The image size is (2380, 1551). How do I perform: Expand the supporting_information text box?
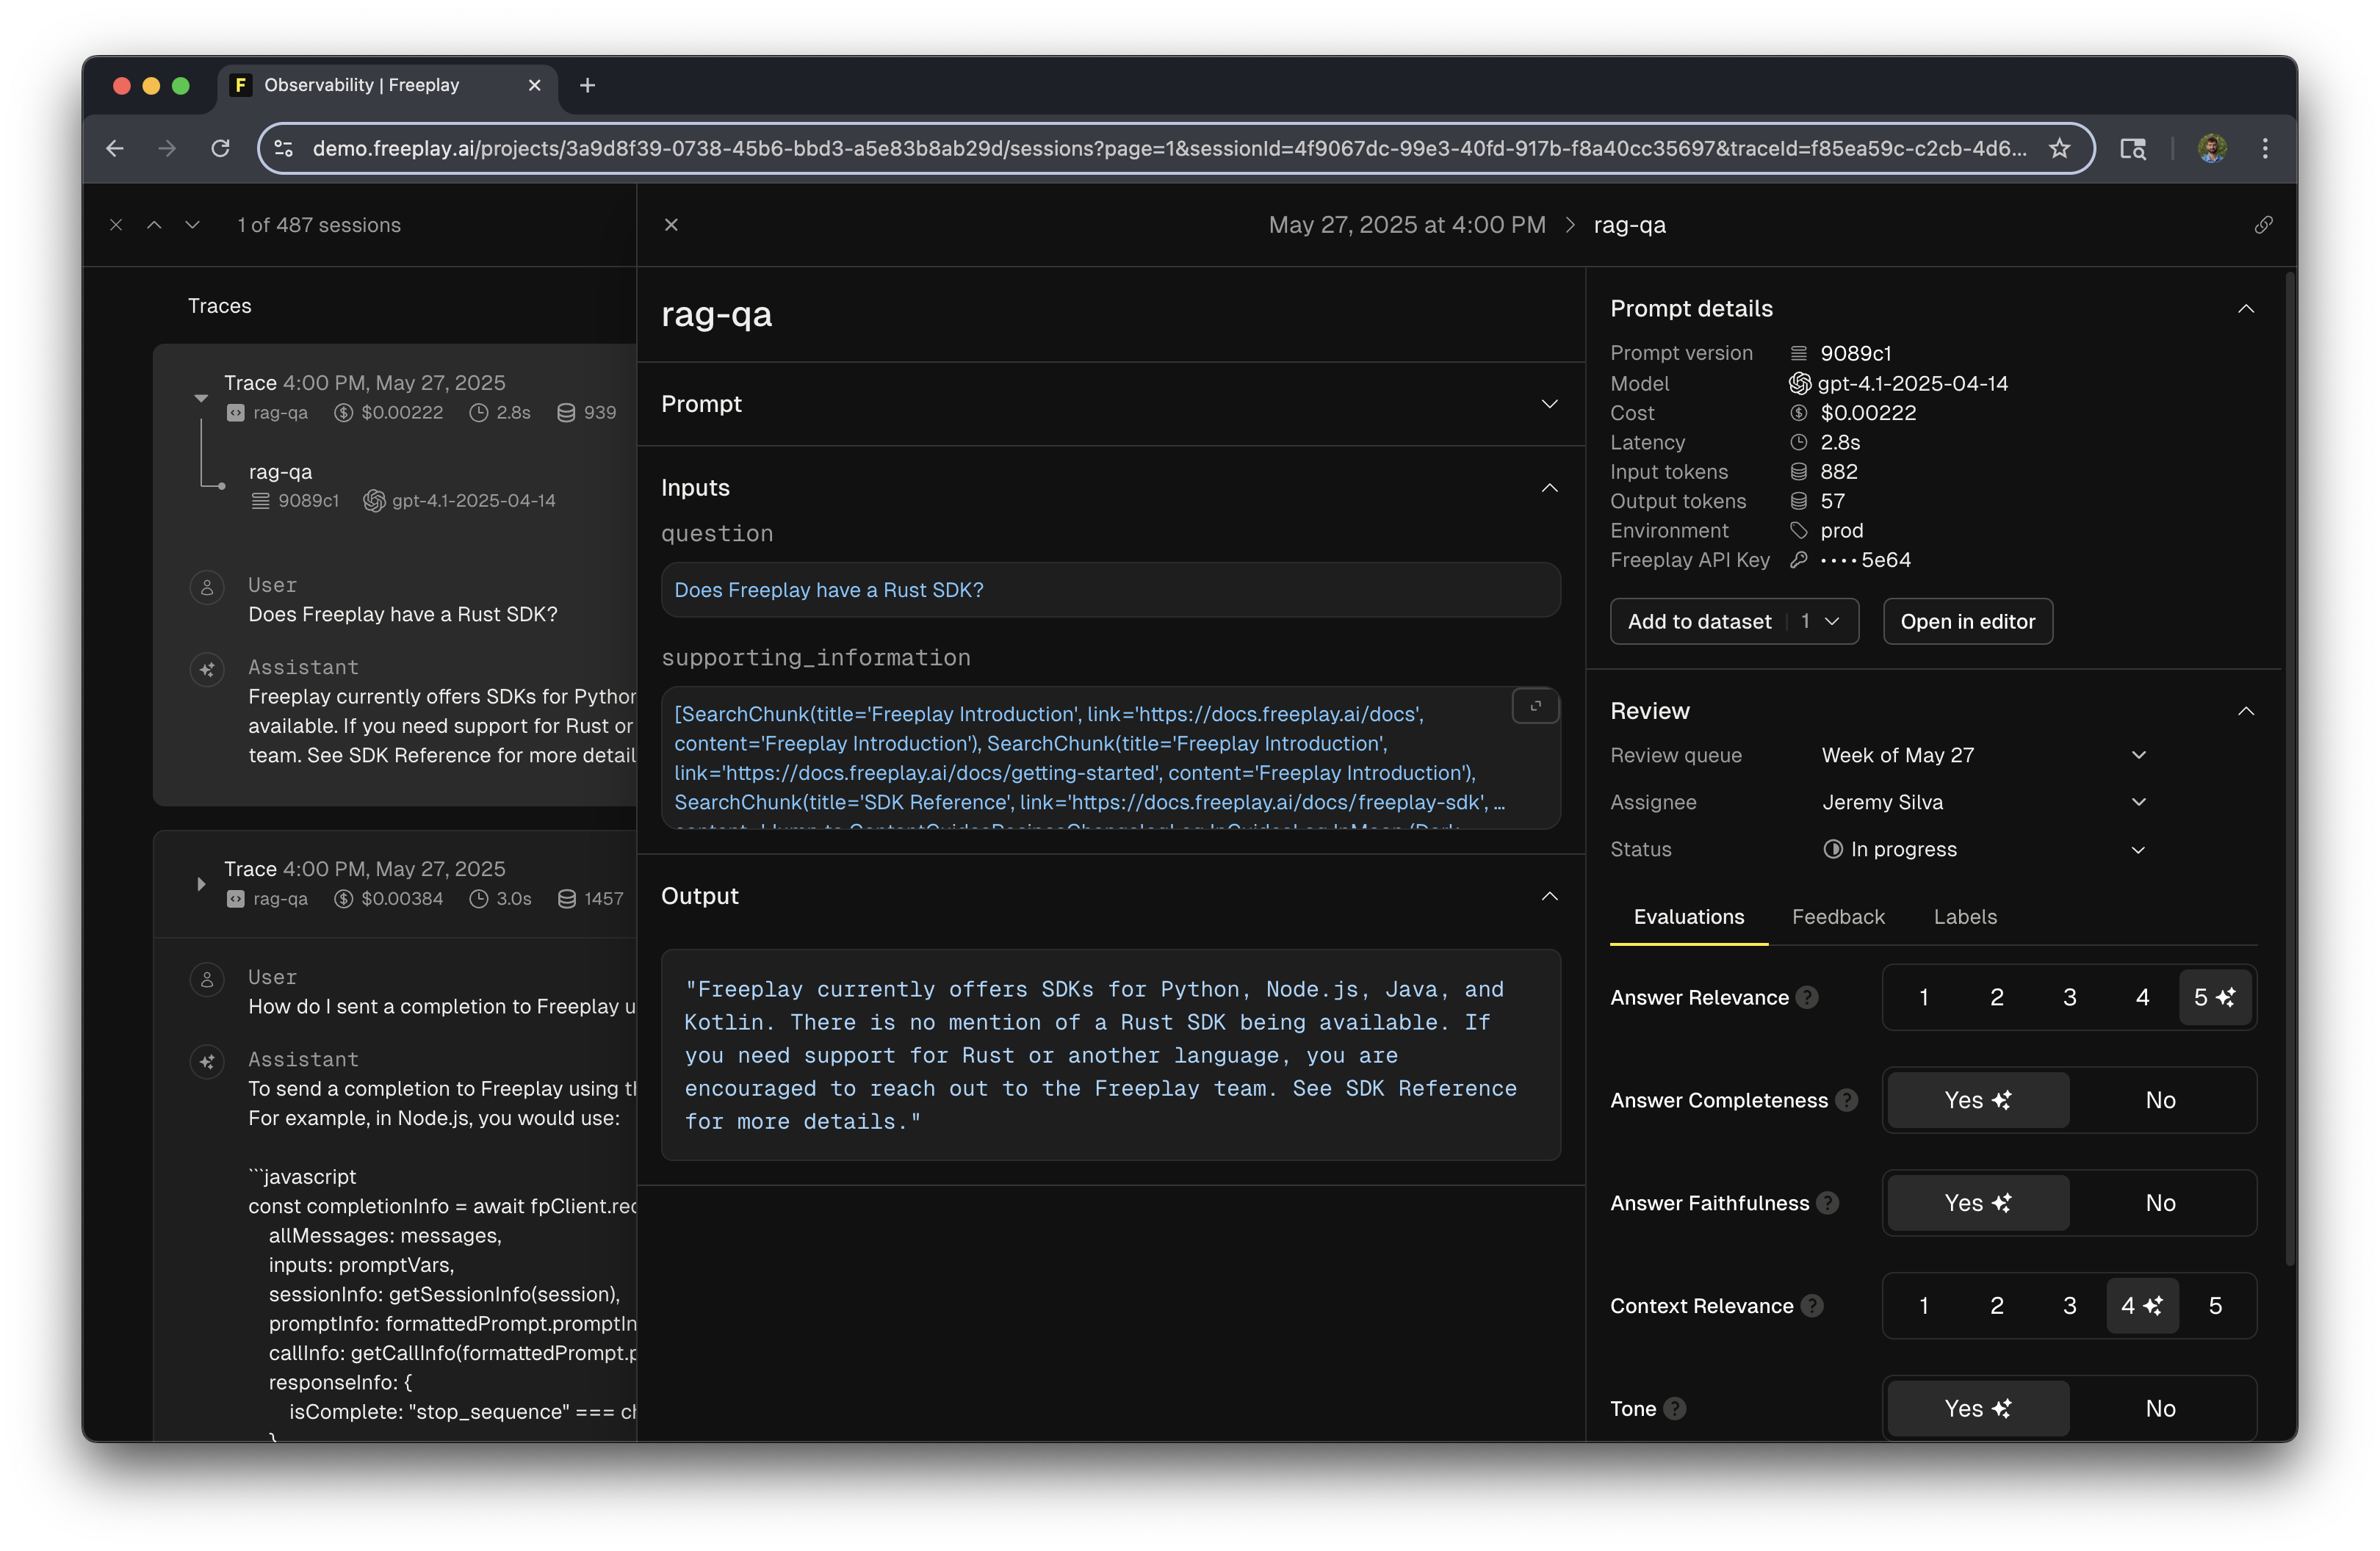(x=1535, y=706)
